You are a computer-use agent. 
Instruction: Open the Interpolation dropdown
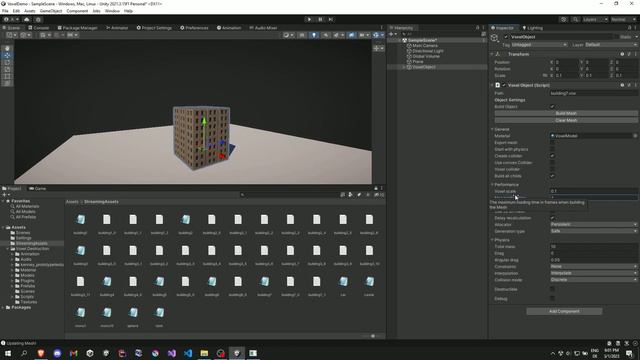click(x=593, y=273)
